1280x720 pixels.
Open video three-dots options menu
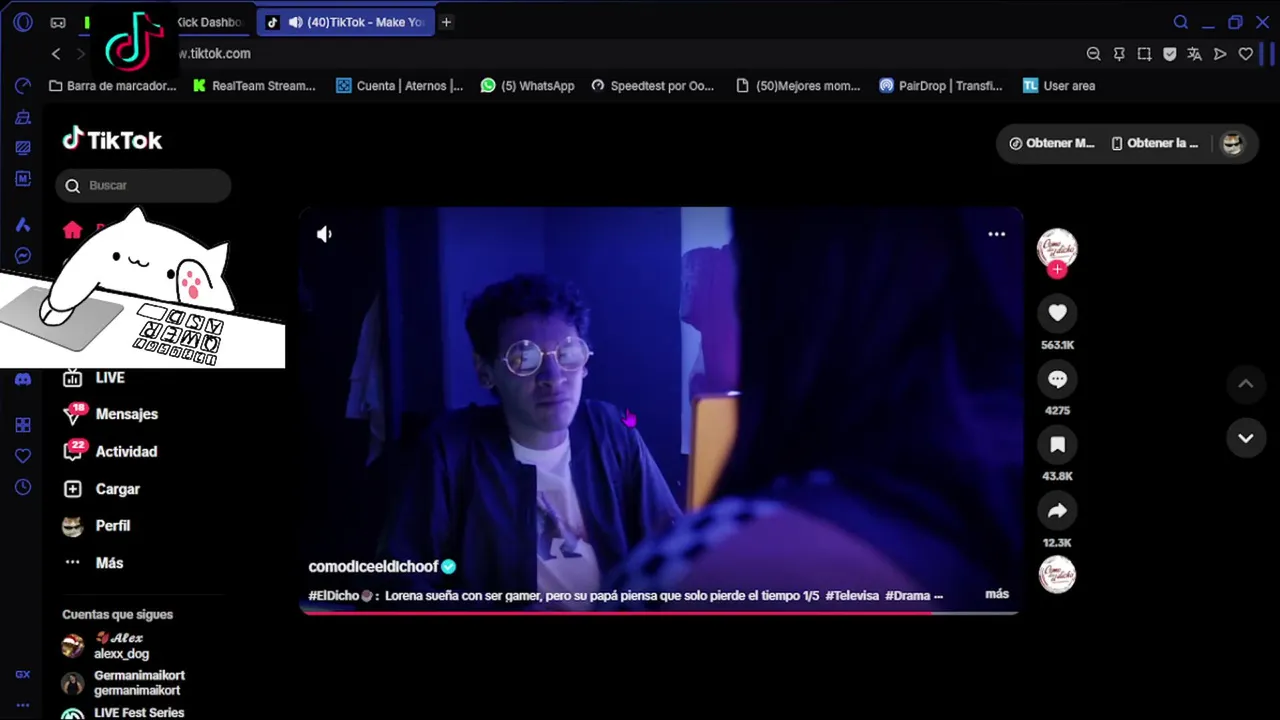pos(996,234)
